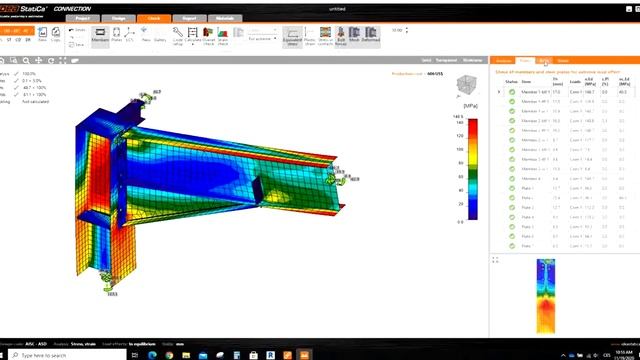The width and height of the screenshot is (640, 360).
Task: Click the Analysis result tab
Action: 503,60
